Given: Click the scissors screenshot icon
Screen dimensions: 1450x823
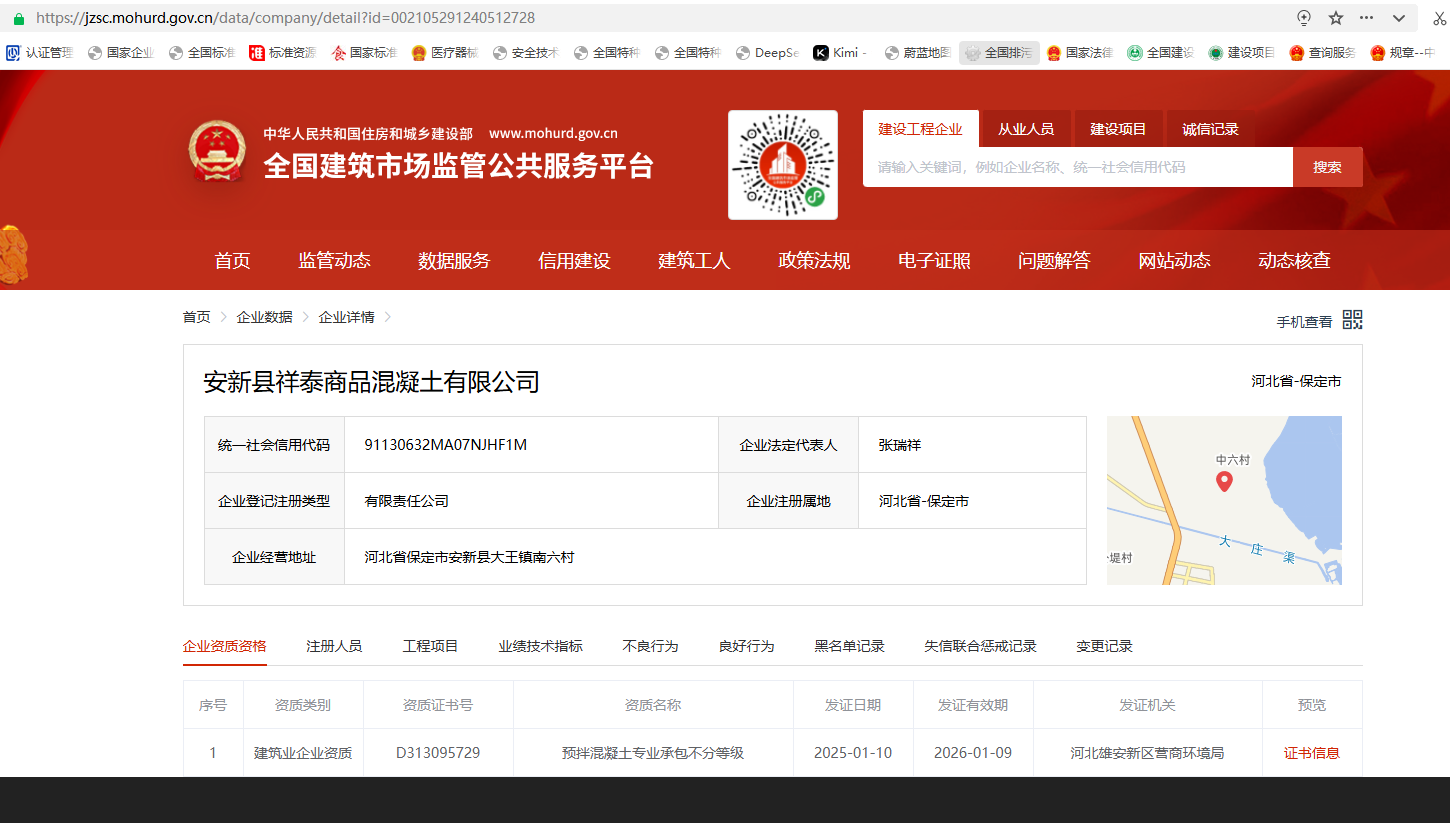Looking at the screenshot, I should (1439, 18).
